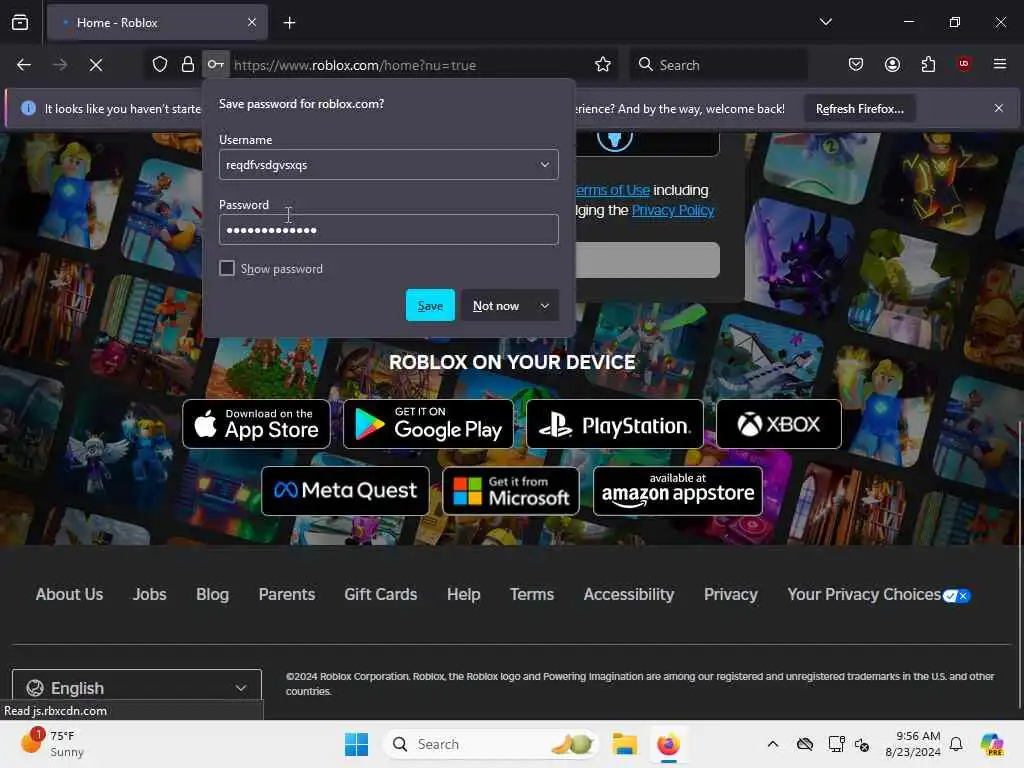This screenshot has height=768, width=1024.
Task: View site security padlock information
Action: [x=187, y=65]
